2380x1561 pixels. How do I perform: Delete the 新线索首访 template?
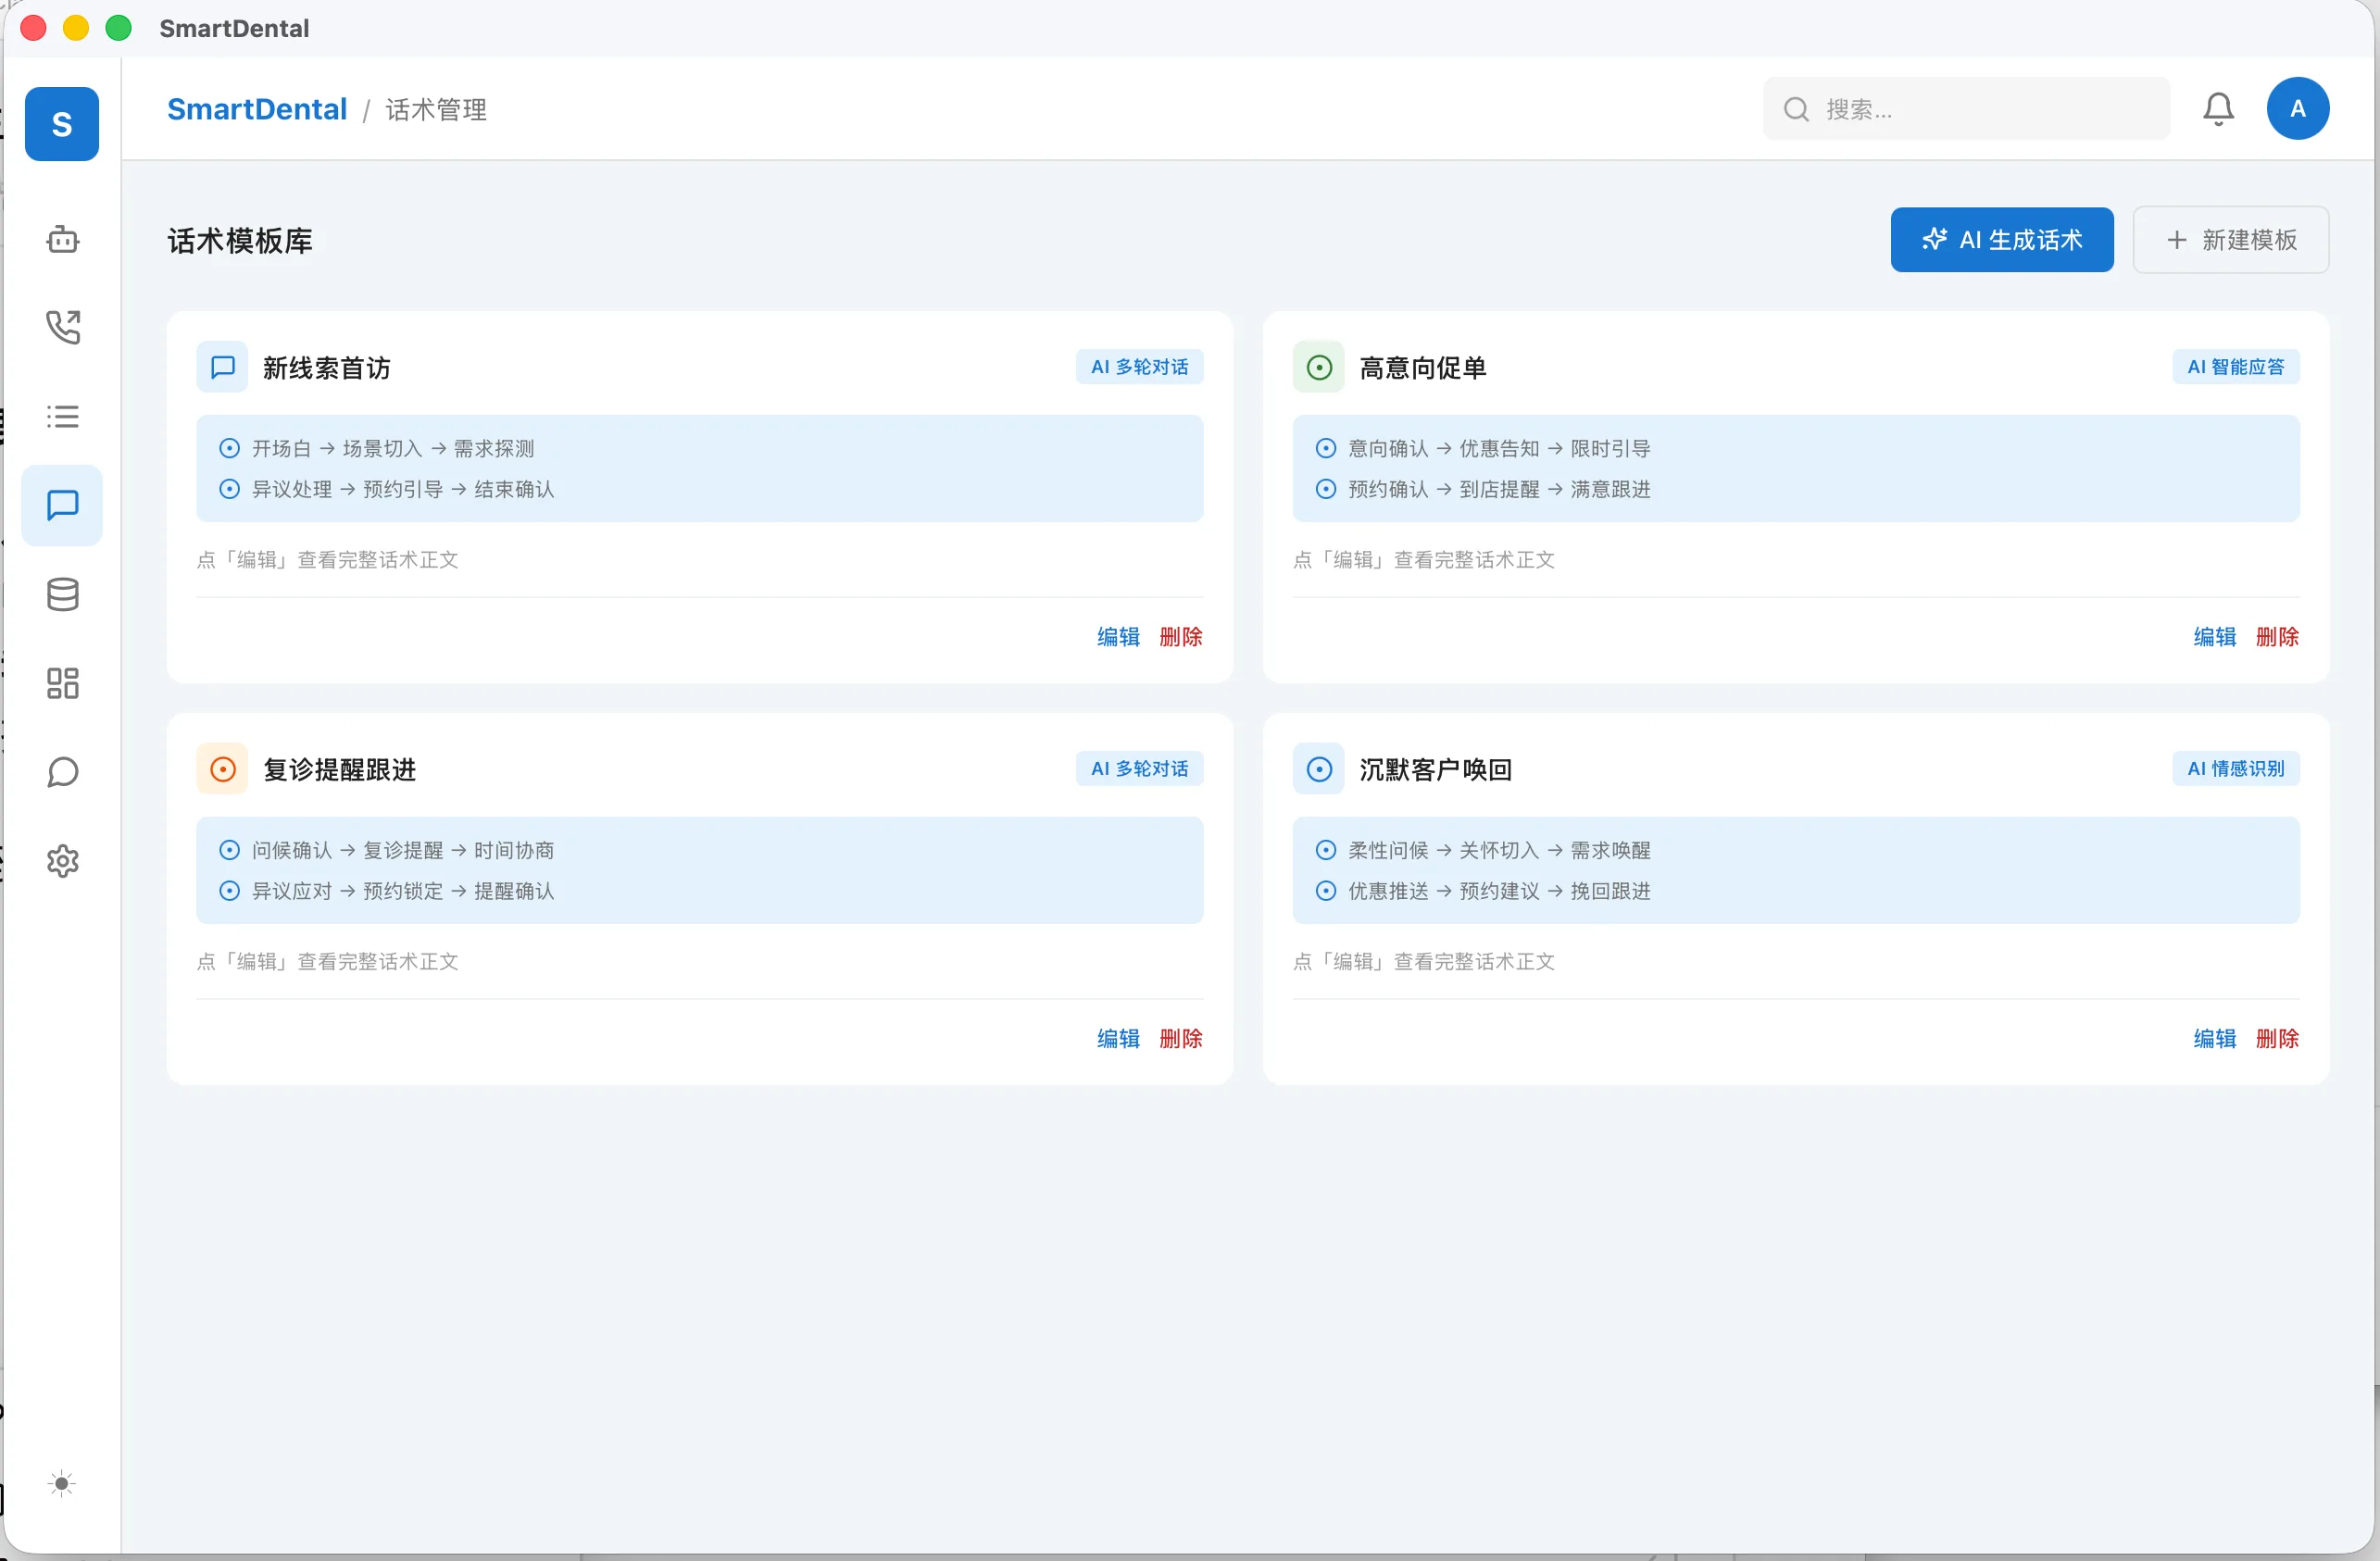coord(1181,637)
